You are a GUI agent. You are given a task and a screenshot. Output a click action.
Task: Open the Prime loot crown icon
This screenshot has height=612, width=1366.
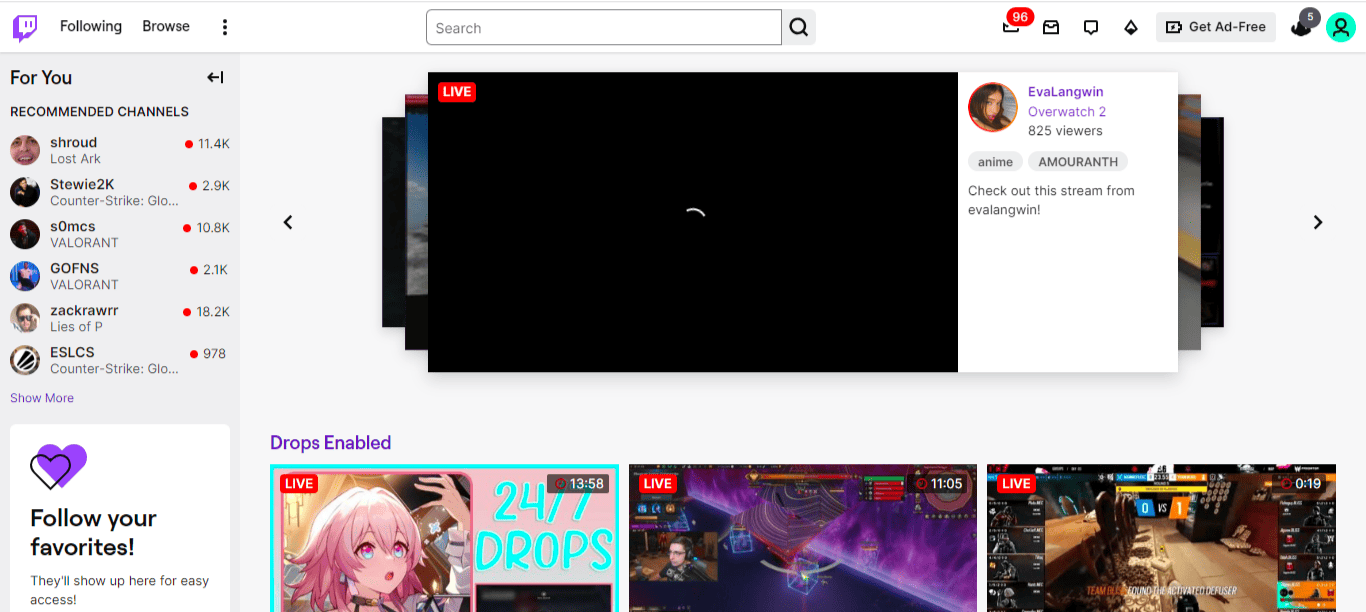click(1302, 27)
